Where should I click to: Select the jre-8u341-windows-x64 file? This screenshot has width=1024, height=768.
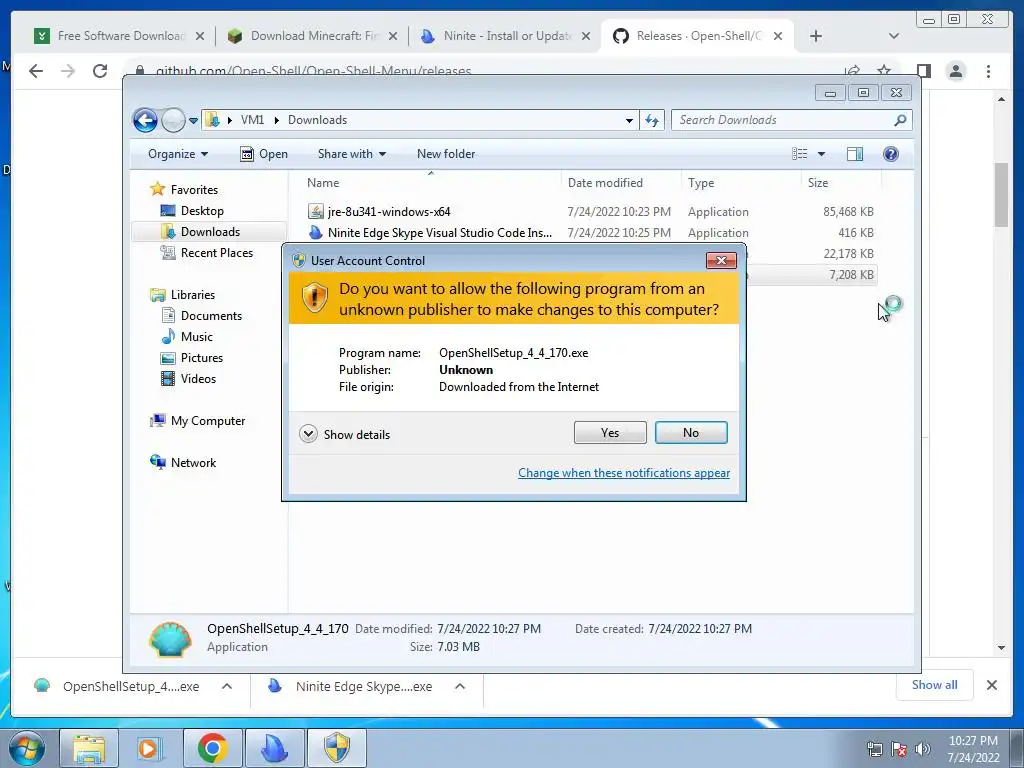pos(590,212)
